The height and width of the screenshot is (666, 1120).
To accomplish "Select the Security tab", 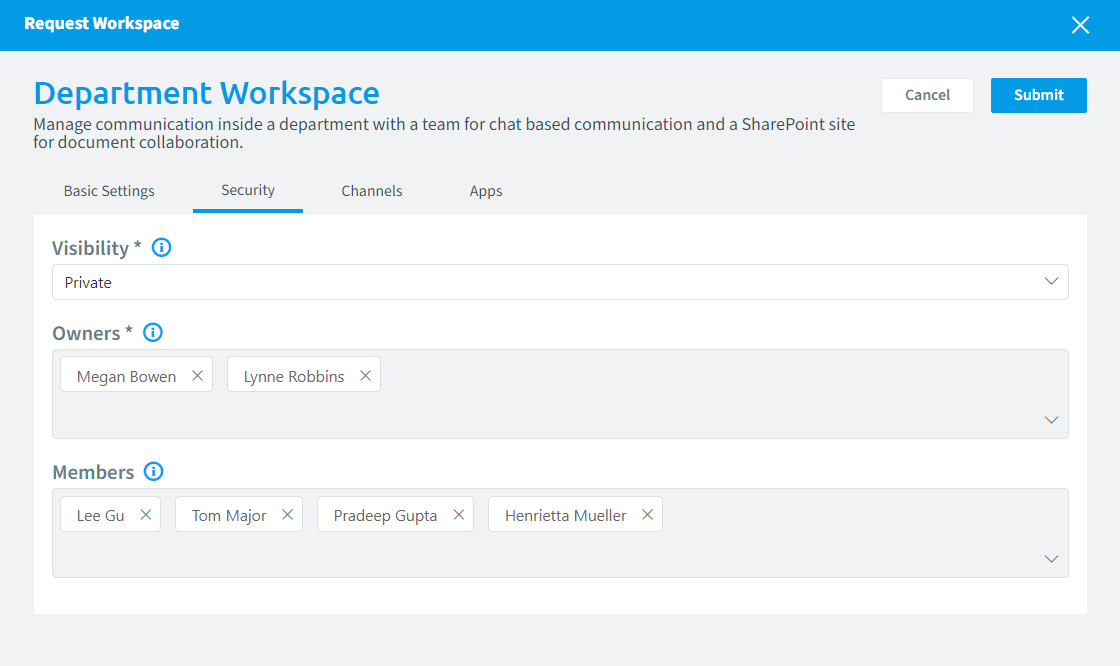I will 248,191.
